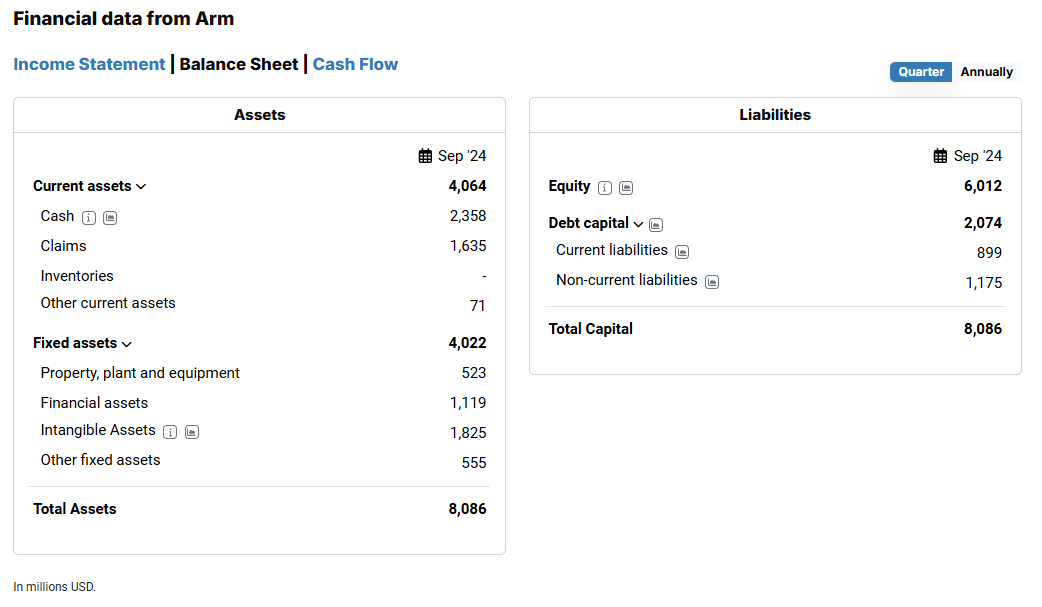Collapse the Debt capital section

pos(638,224)
